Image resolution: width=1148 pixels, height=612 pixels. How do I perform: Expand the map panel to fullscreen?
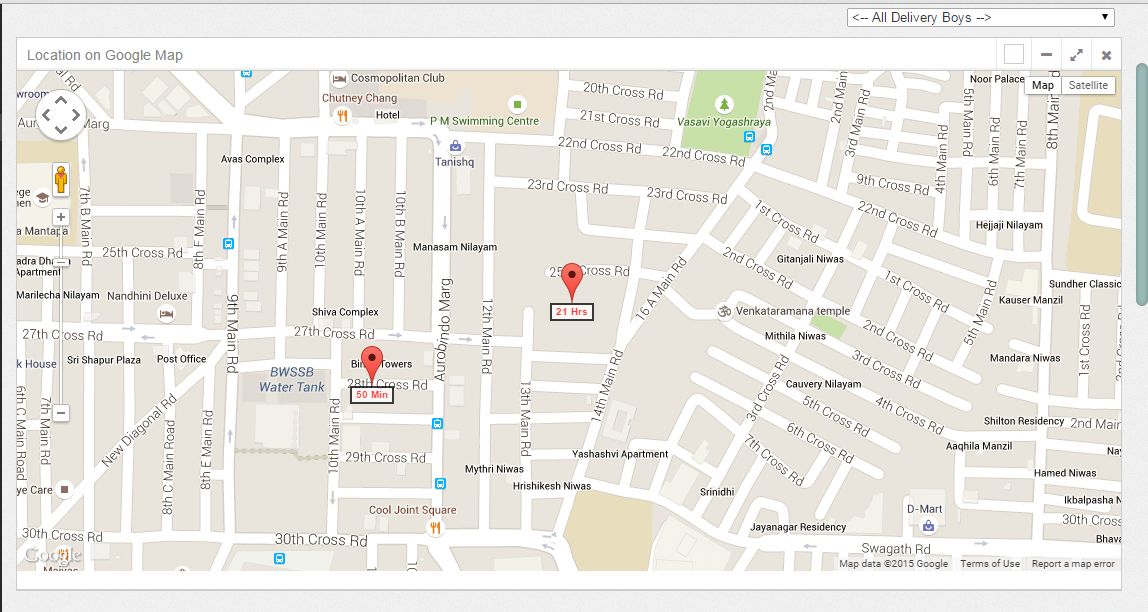tap(1076, 55)
